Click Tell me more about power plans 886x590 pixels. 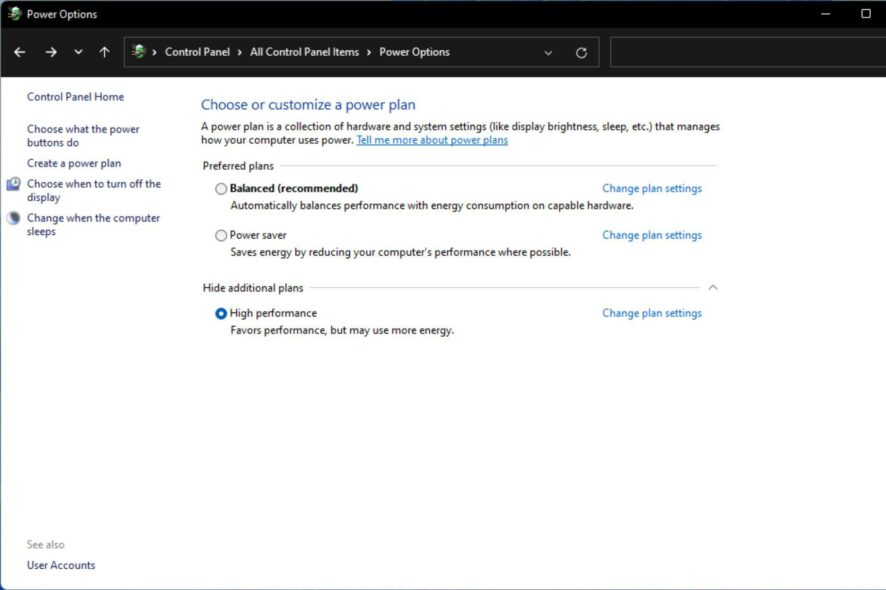point(432,140)
